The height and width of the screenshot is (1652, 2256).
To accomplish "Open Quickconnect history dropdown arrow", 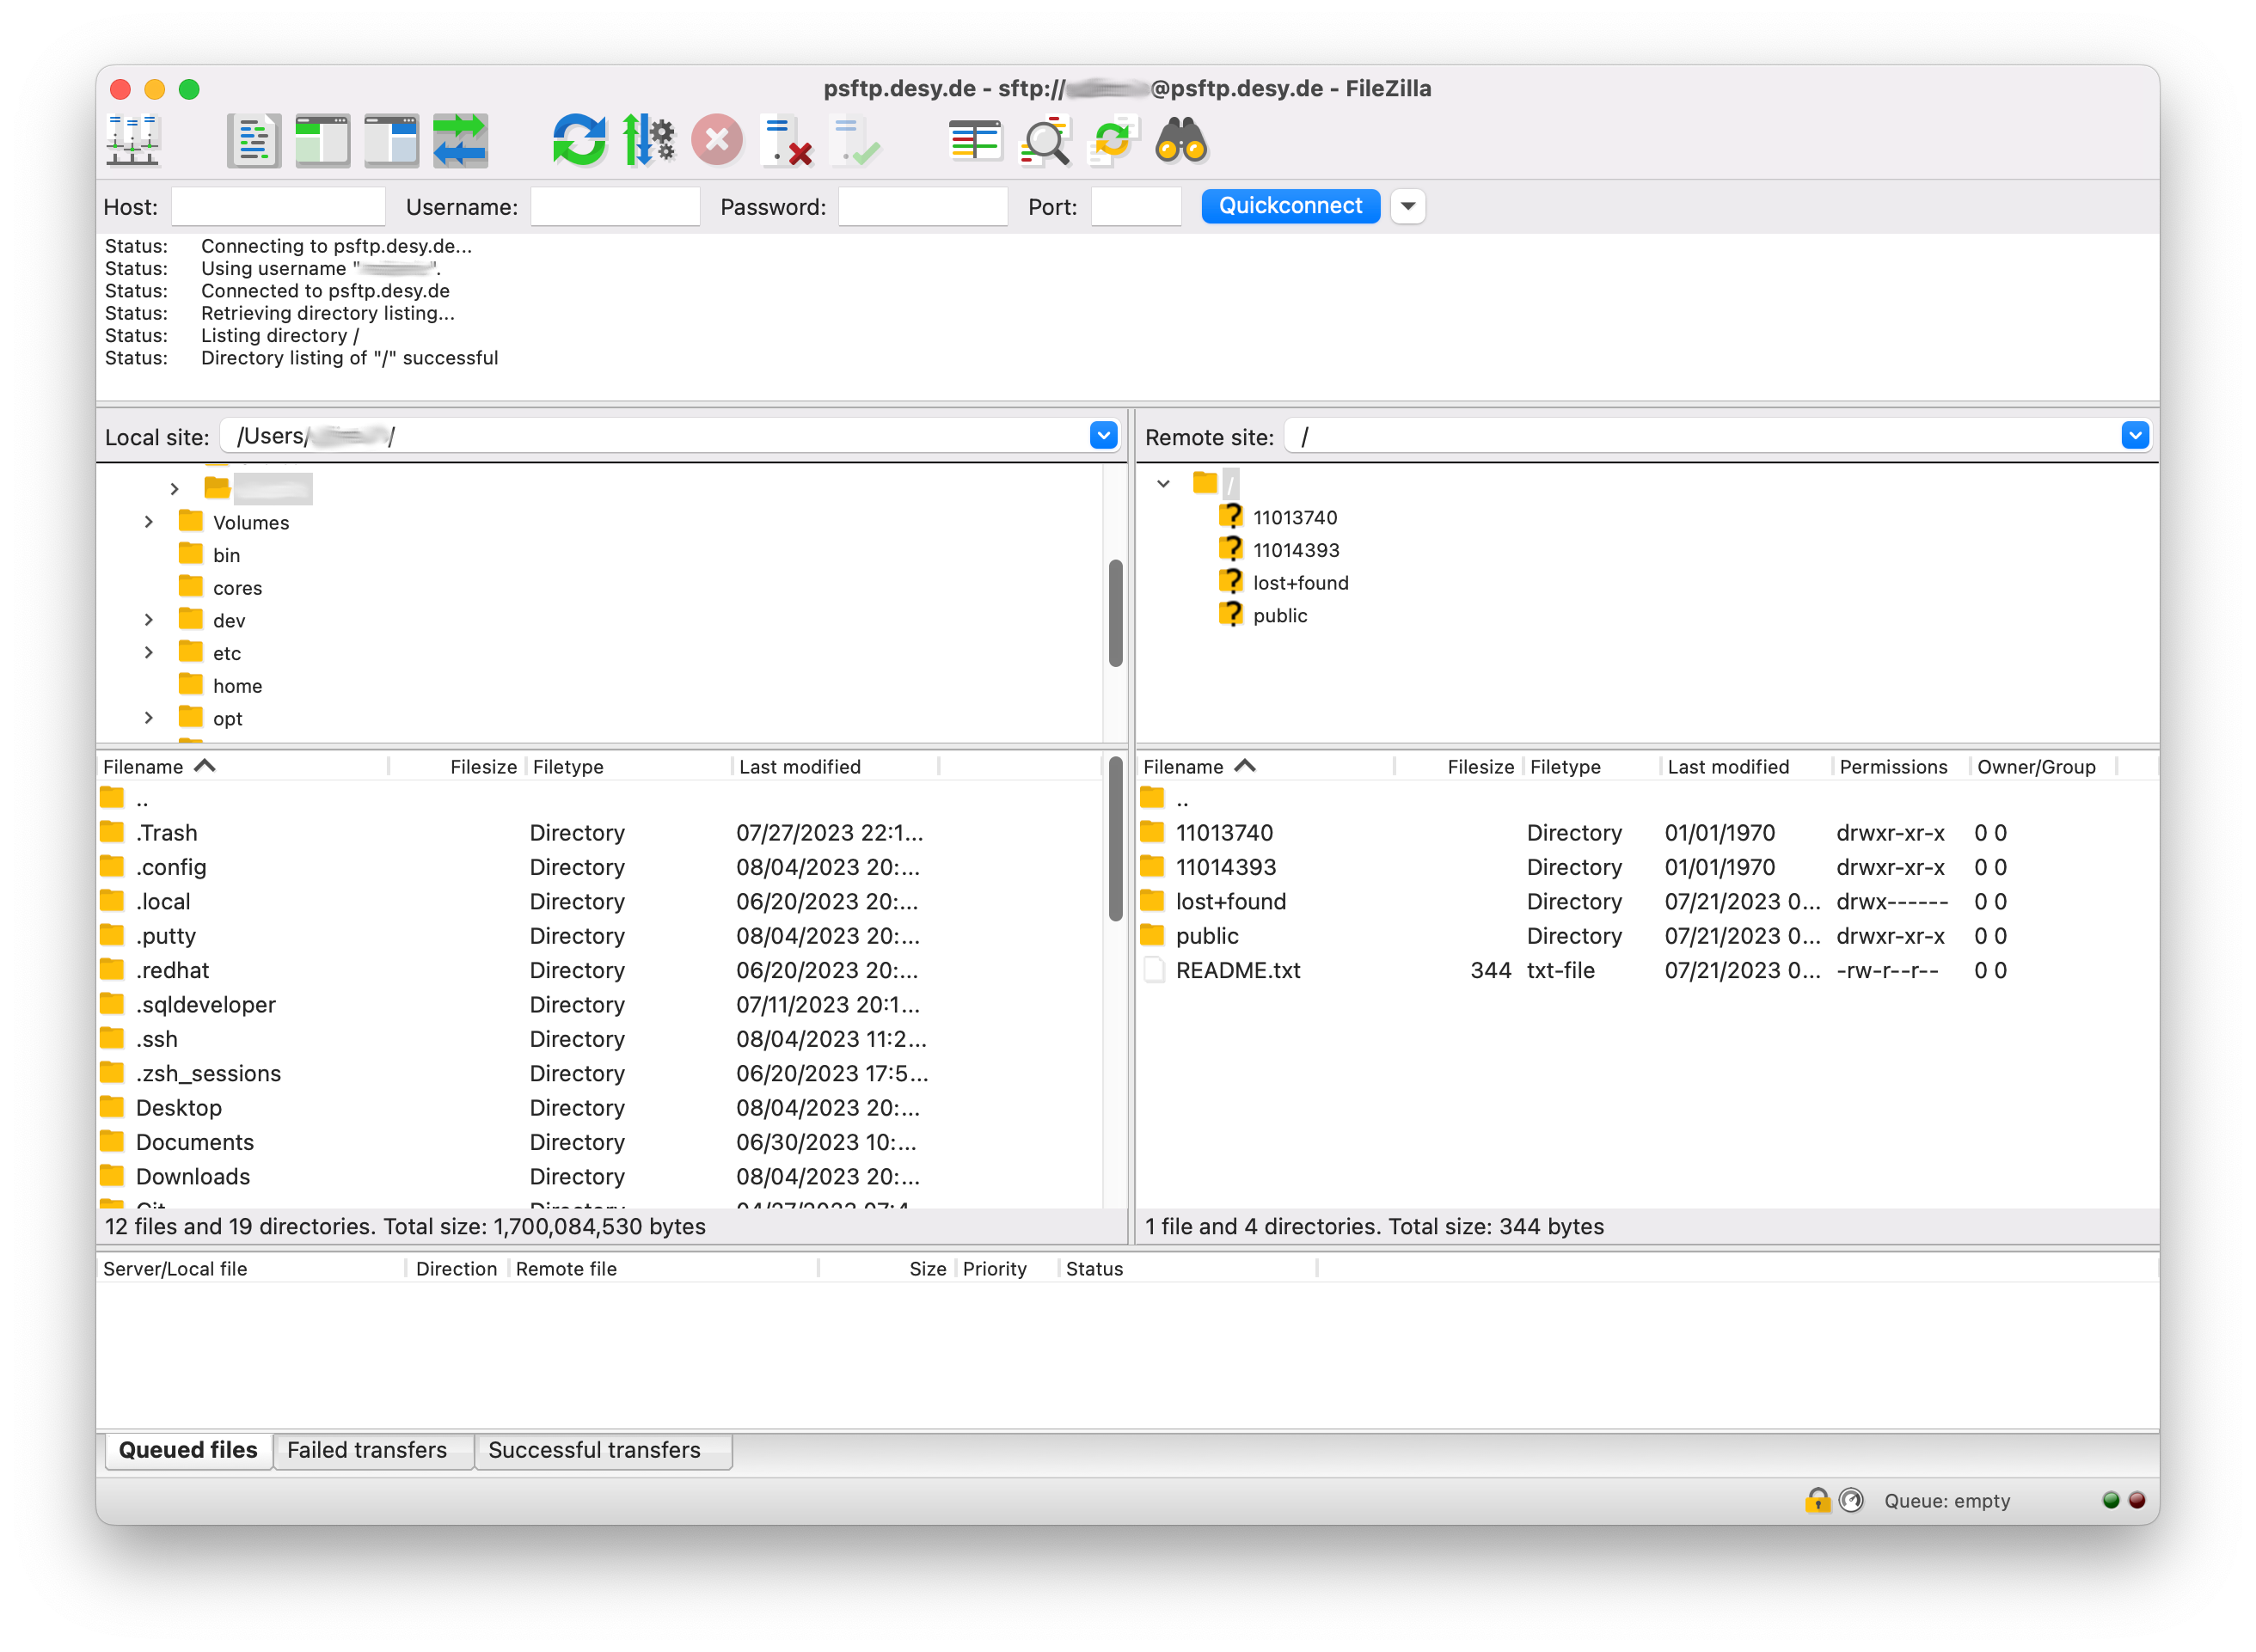I will click(1407, 207).
